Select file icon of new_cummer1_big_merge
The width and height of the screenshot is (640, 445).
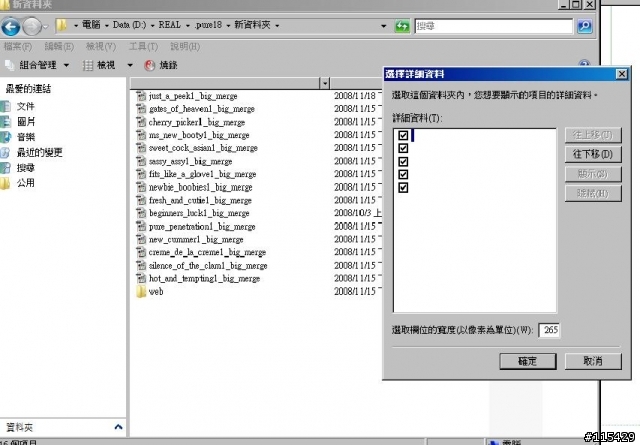tap(141, 239)
